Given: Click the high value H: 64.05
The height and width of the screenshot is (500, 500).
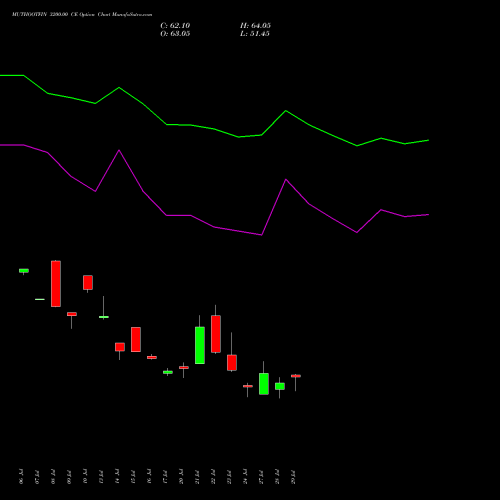Looking at the screenshot, I should pyautogui.click(x=255, y=26).
